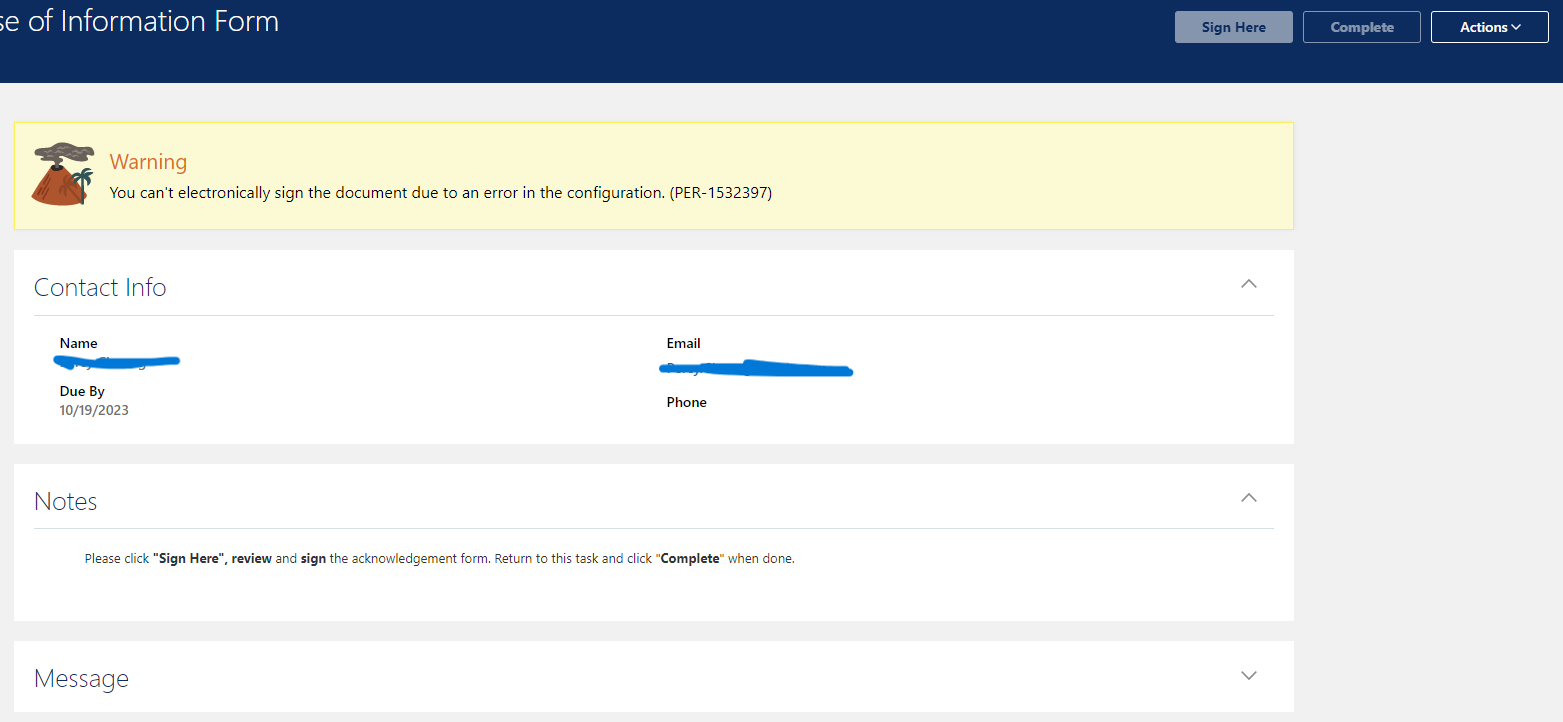Open the Actions dropdown menu
The height and width of the screenshot is (722, 1563).
[1490, 27]
